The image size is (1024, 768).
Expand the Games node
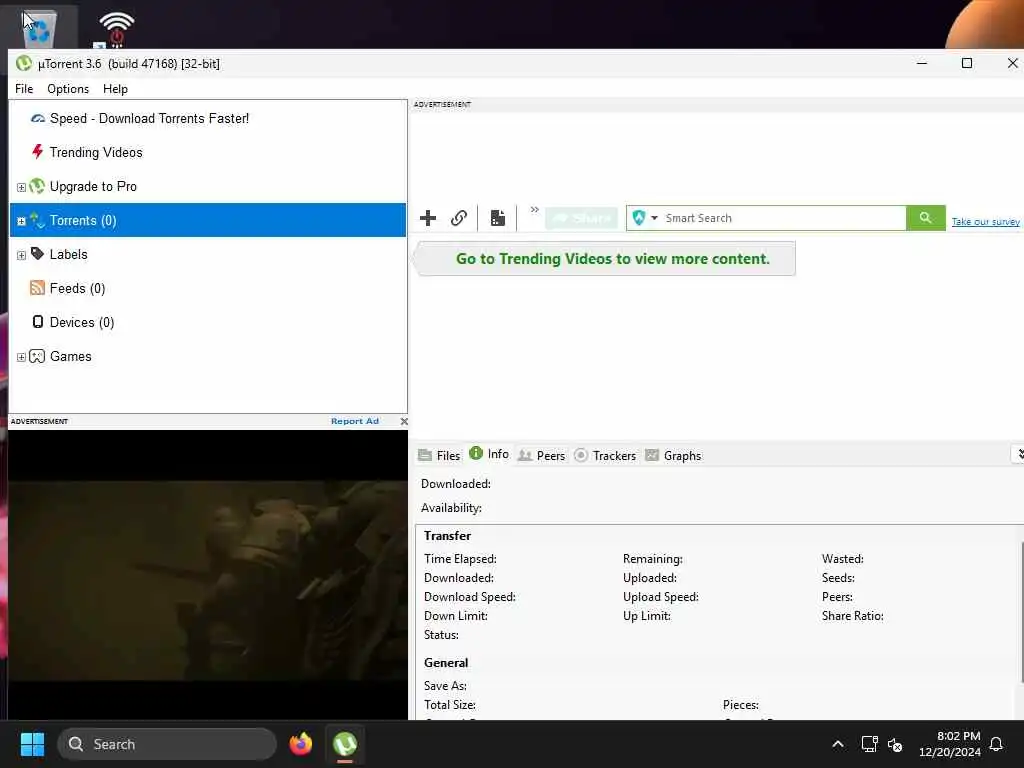(x=21, y=357)
